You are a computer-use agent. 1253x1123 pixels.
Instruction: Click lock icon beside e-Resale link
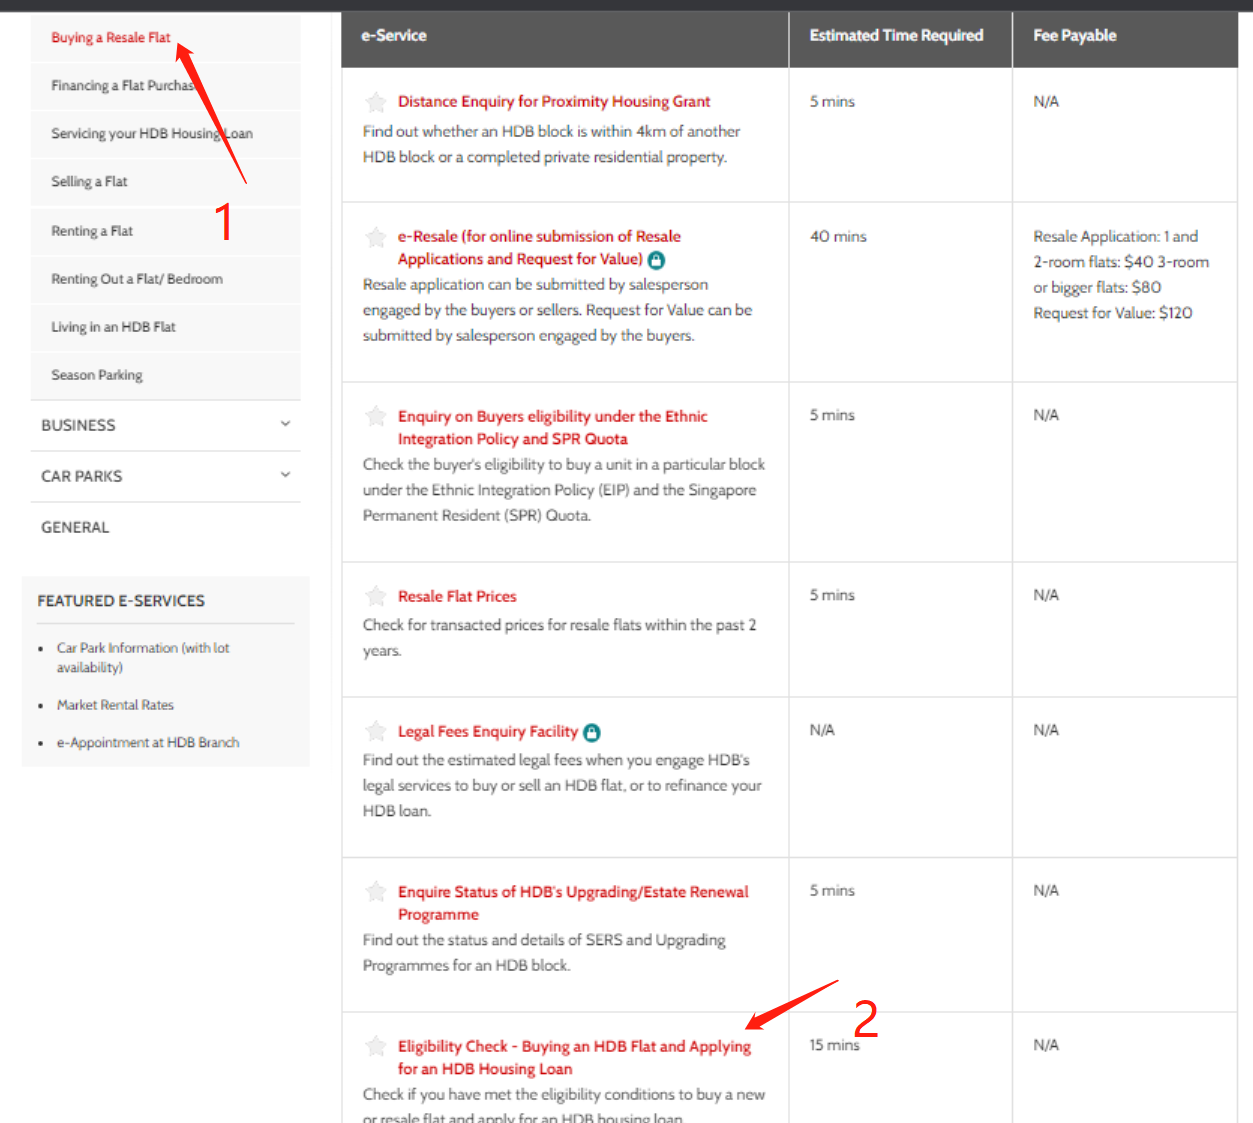coord(656,260)
